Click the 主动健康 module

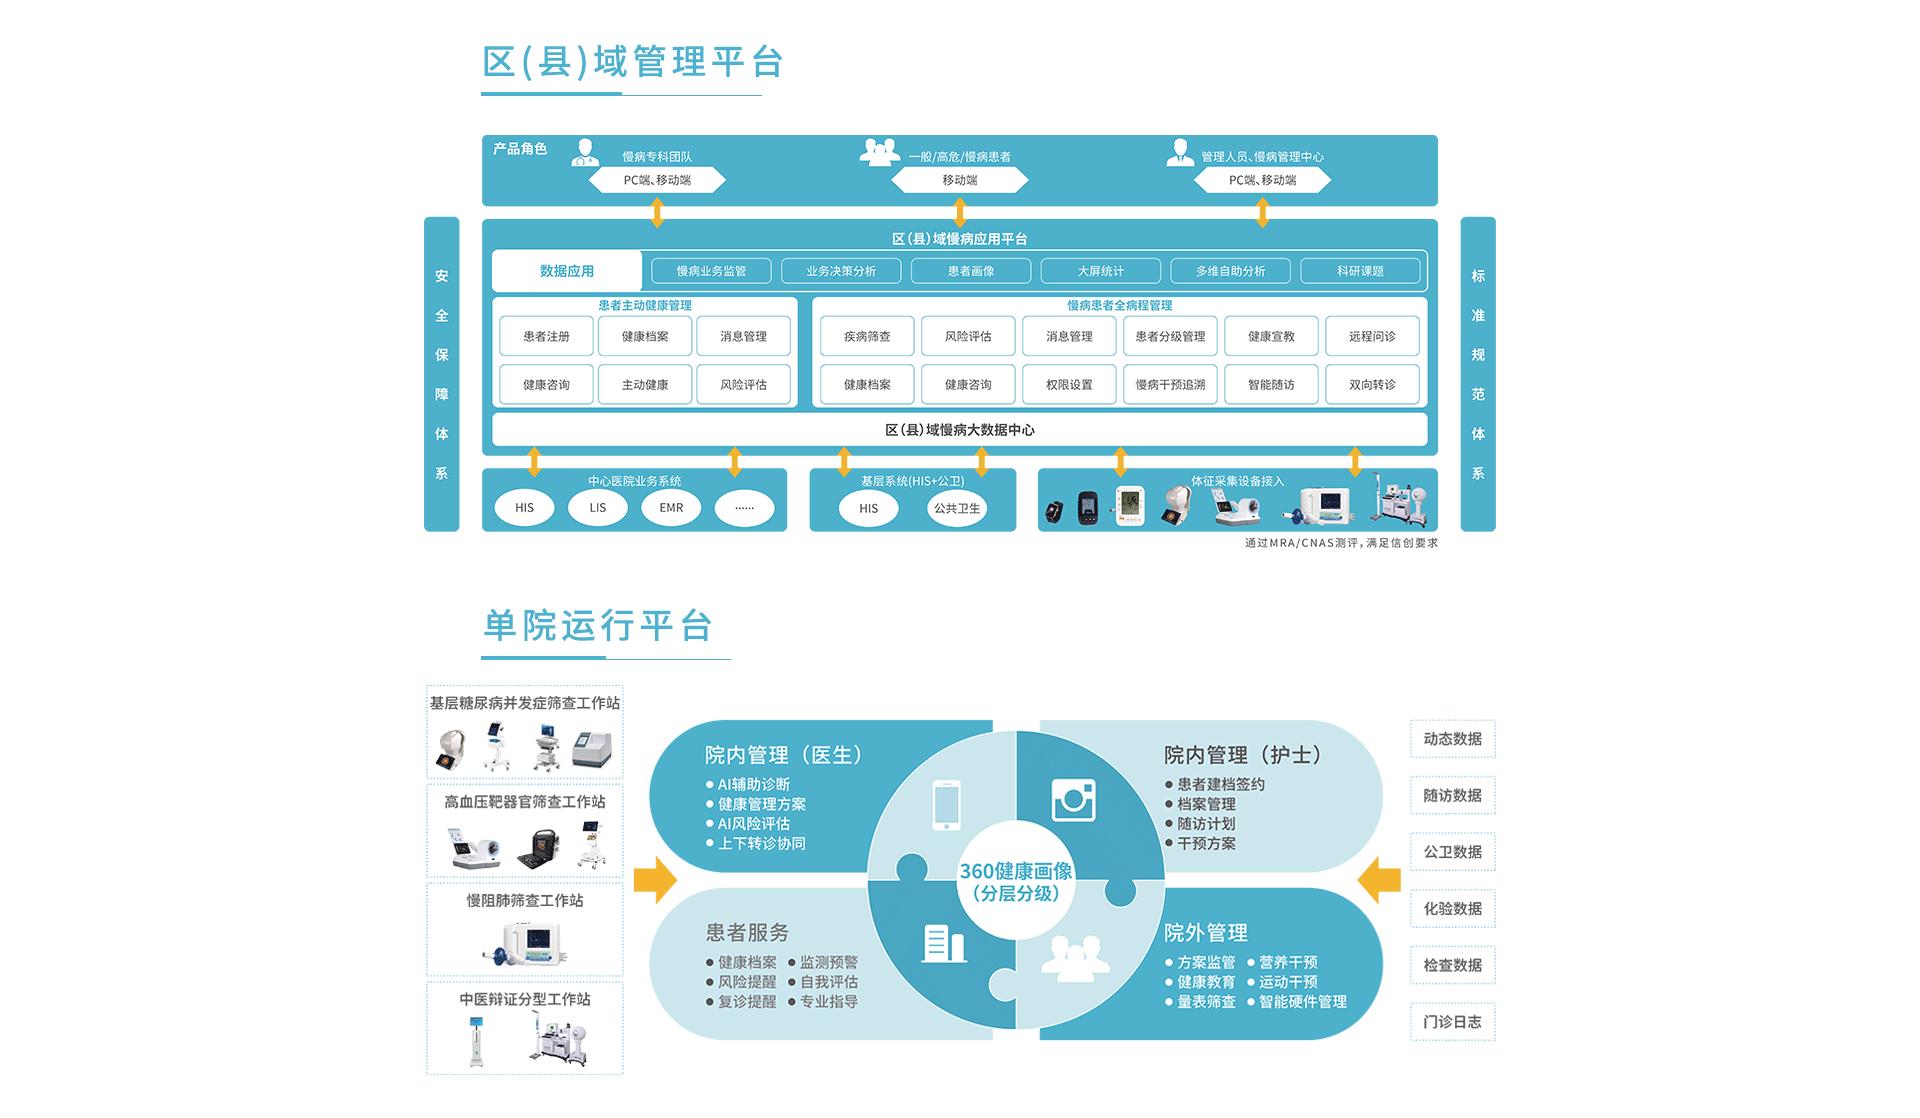(645, 384)
